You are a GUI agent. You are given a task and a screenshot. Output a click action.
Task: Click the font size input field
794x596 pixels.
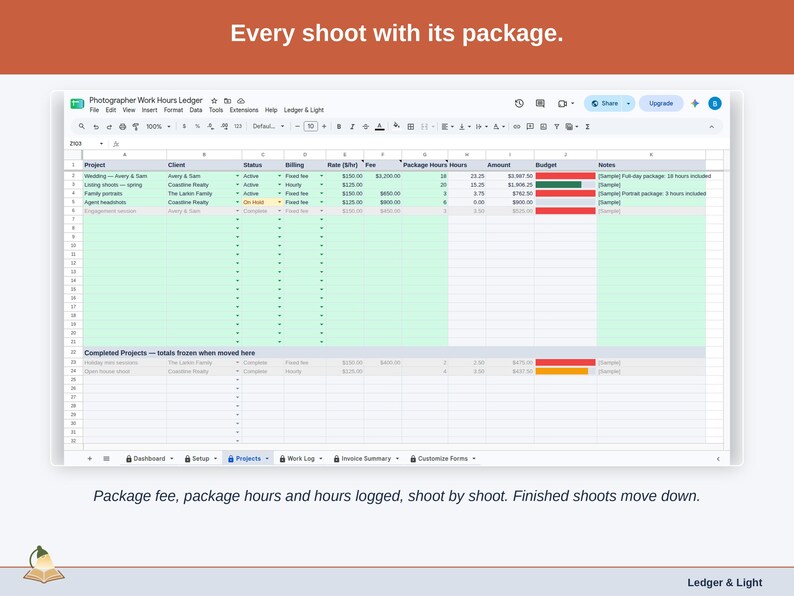[310, 127]
